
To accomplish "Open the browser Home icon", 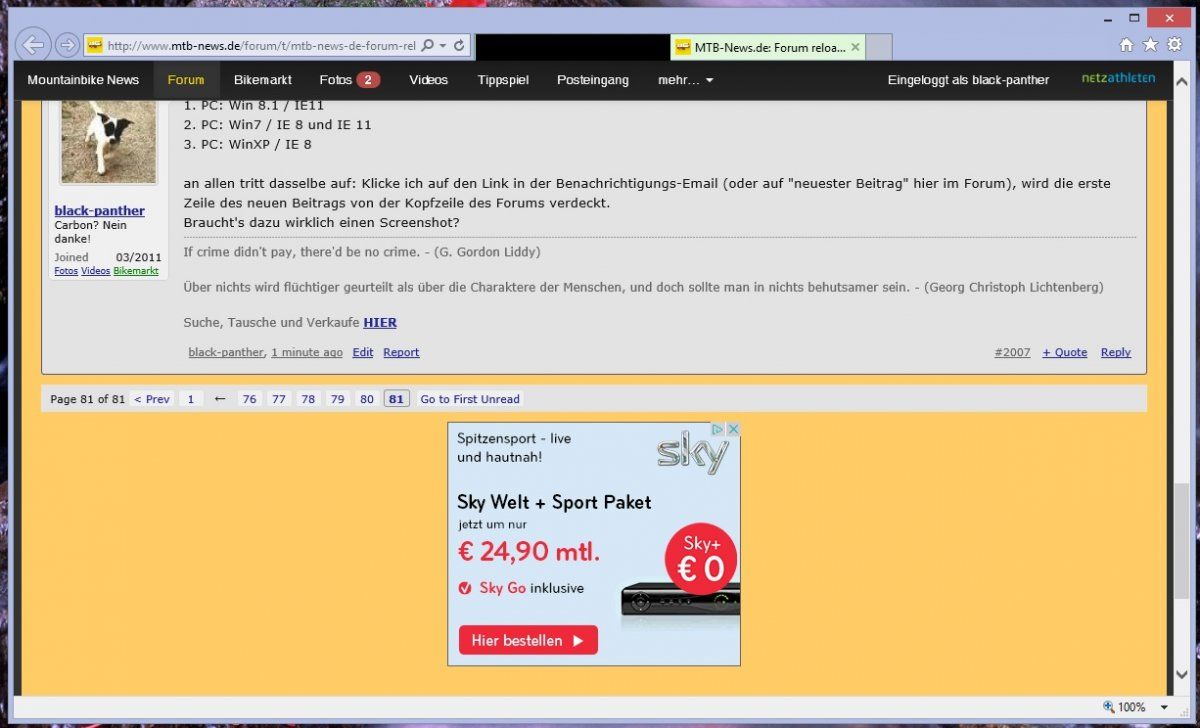I will tap(1126, 45).
